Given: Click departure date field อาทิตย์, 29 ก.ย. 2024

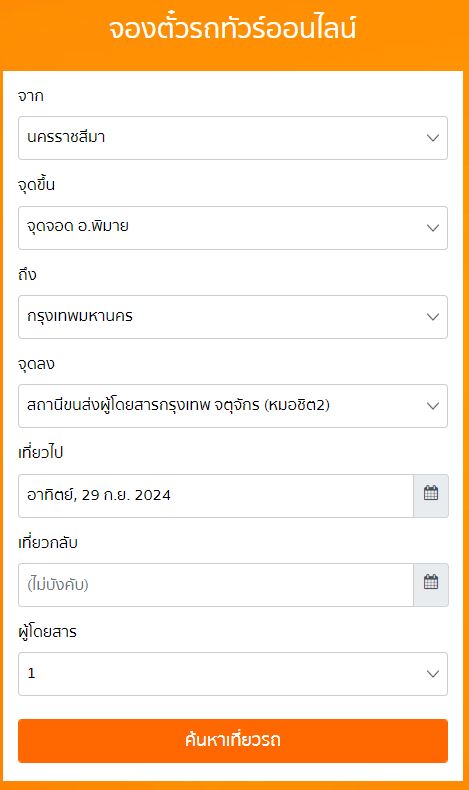Looking at the screenshot, I should 216,496.
